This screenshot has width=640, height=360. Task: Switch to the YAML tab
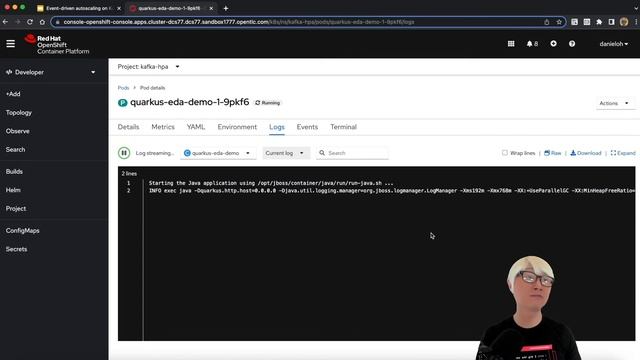tap(196, 127)
